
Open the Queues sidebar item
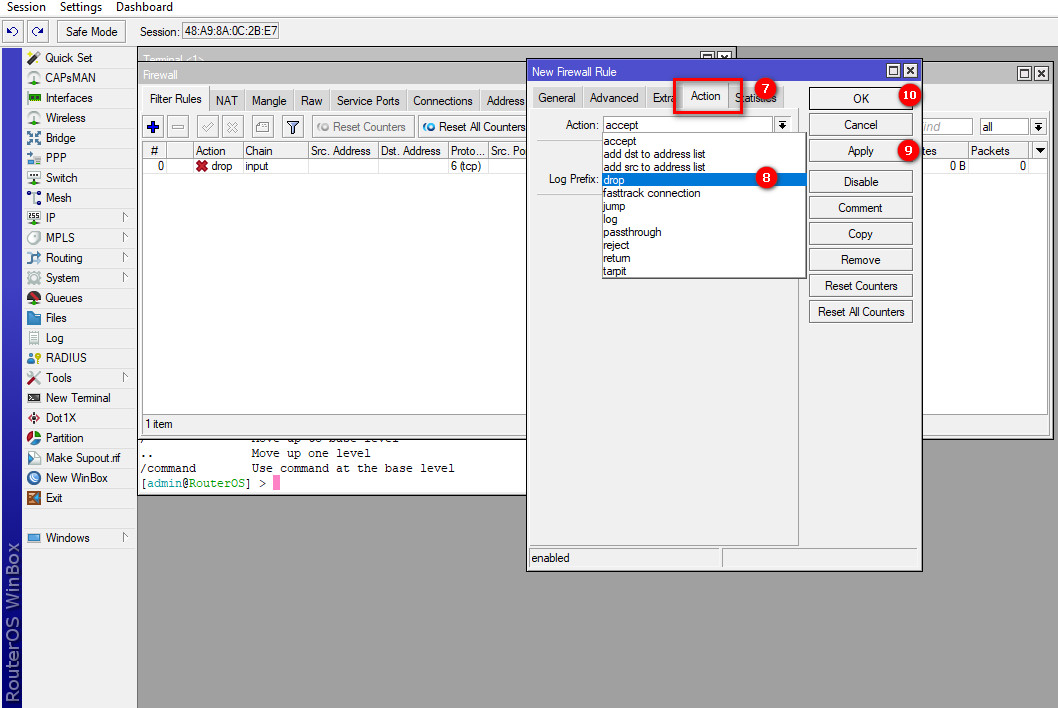(64, 298)
